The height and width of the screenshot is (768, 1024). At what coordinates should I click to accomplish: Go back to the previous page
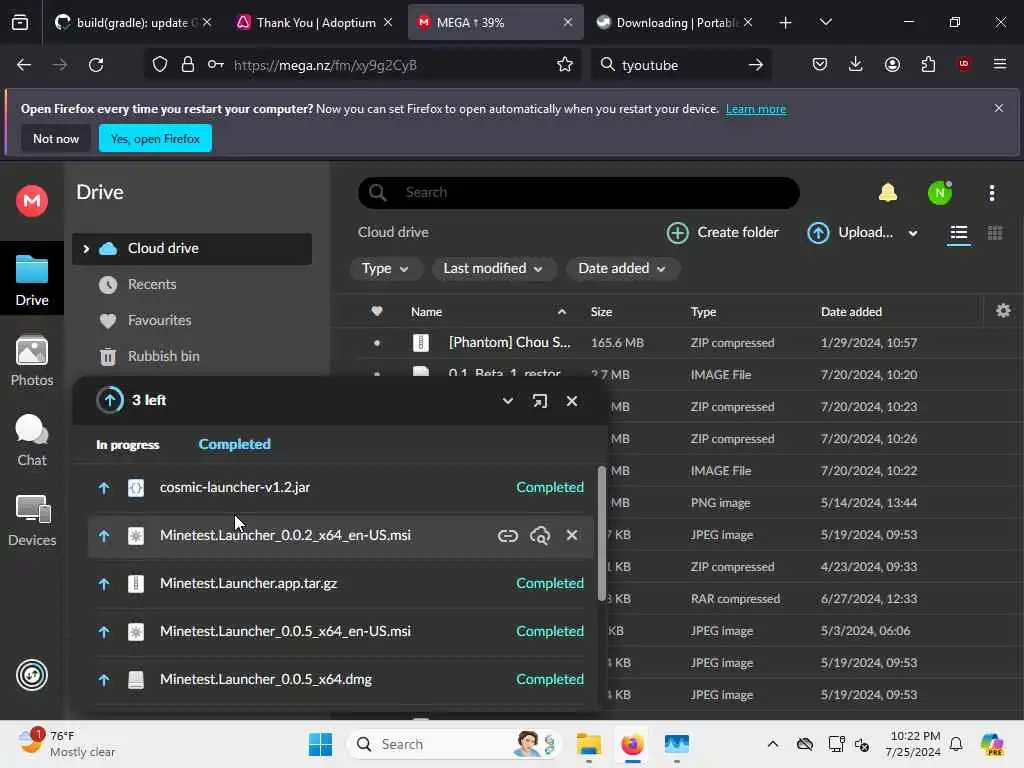click(x=24, y=65)
